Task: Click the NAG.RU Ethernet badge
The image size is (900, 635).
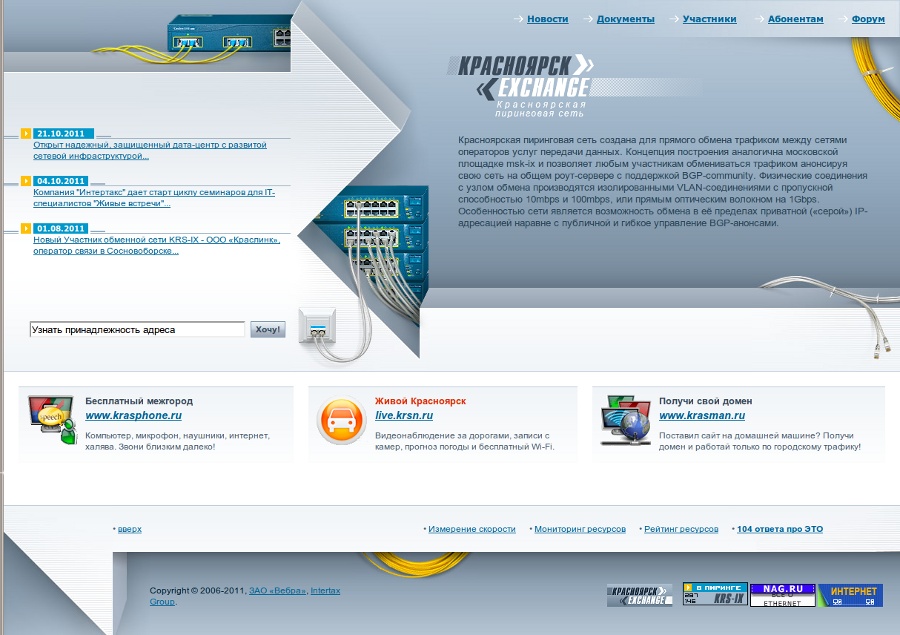Action: pos(782,595)
